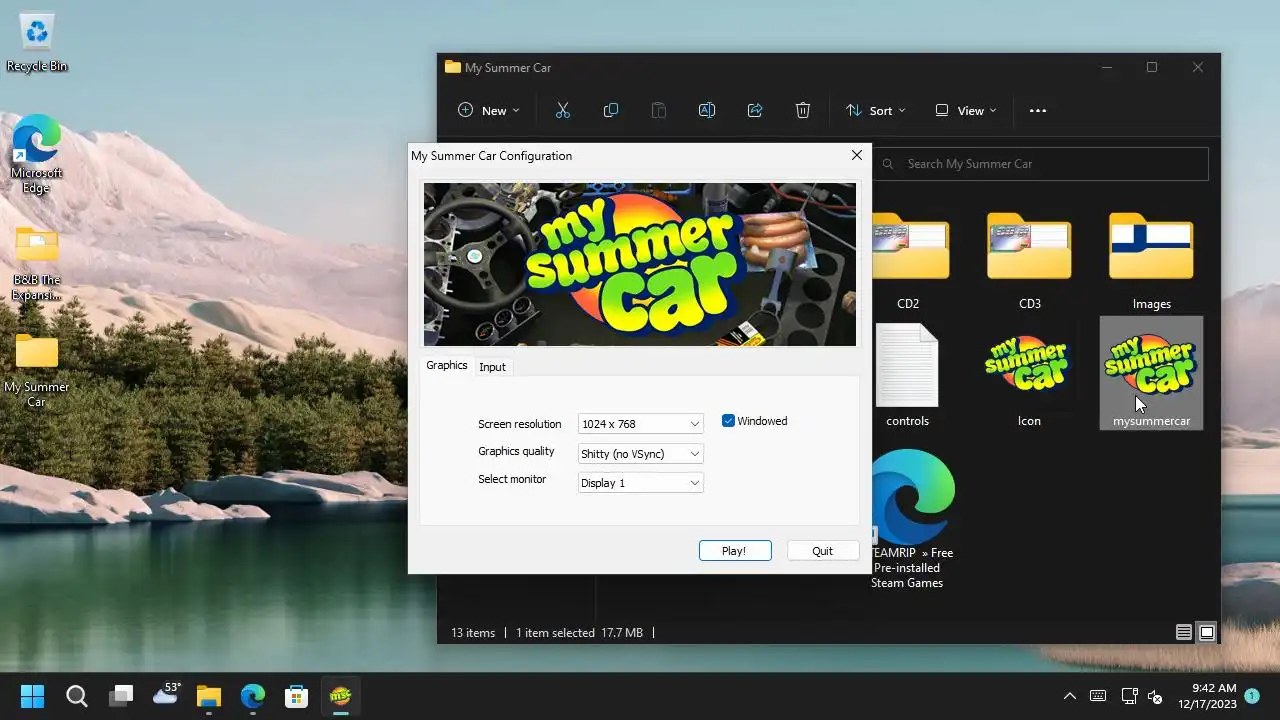Open the weather widget showing 53°

pos(165,693)
